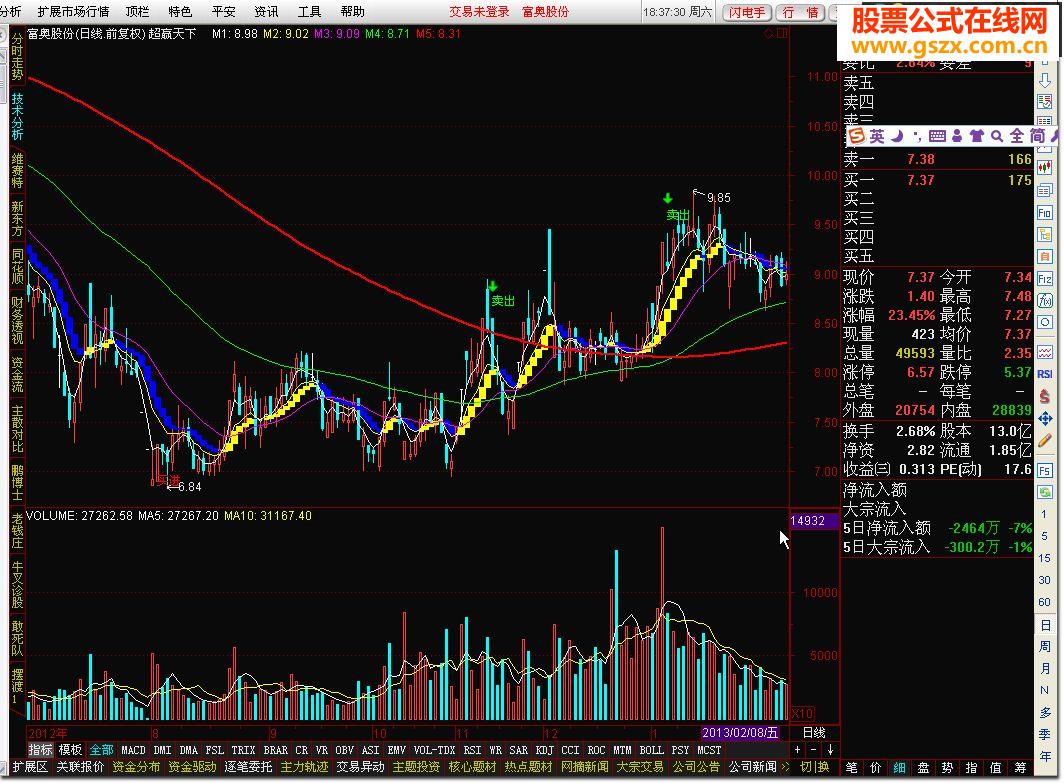Open the candlestick chart icon in right toolbar
The image size is (1064, 783).
click(1045, 168)
